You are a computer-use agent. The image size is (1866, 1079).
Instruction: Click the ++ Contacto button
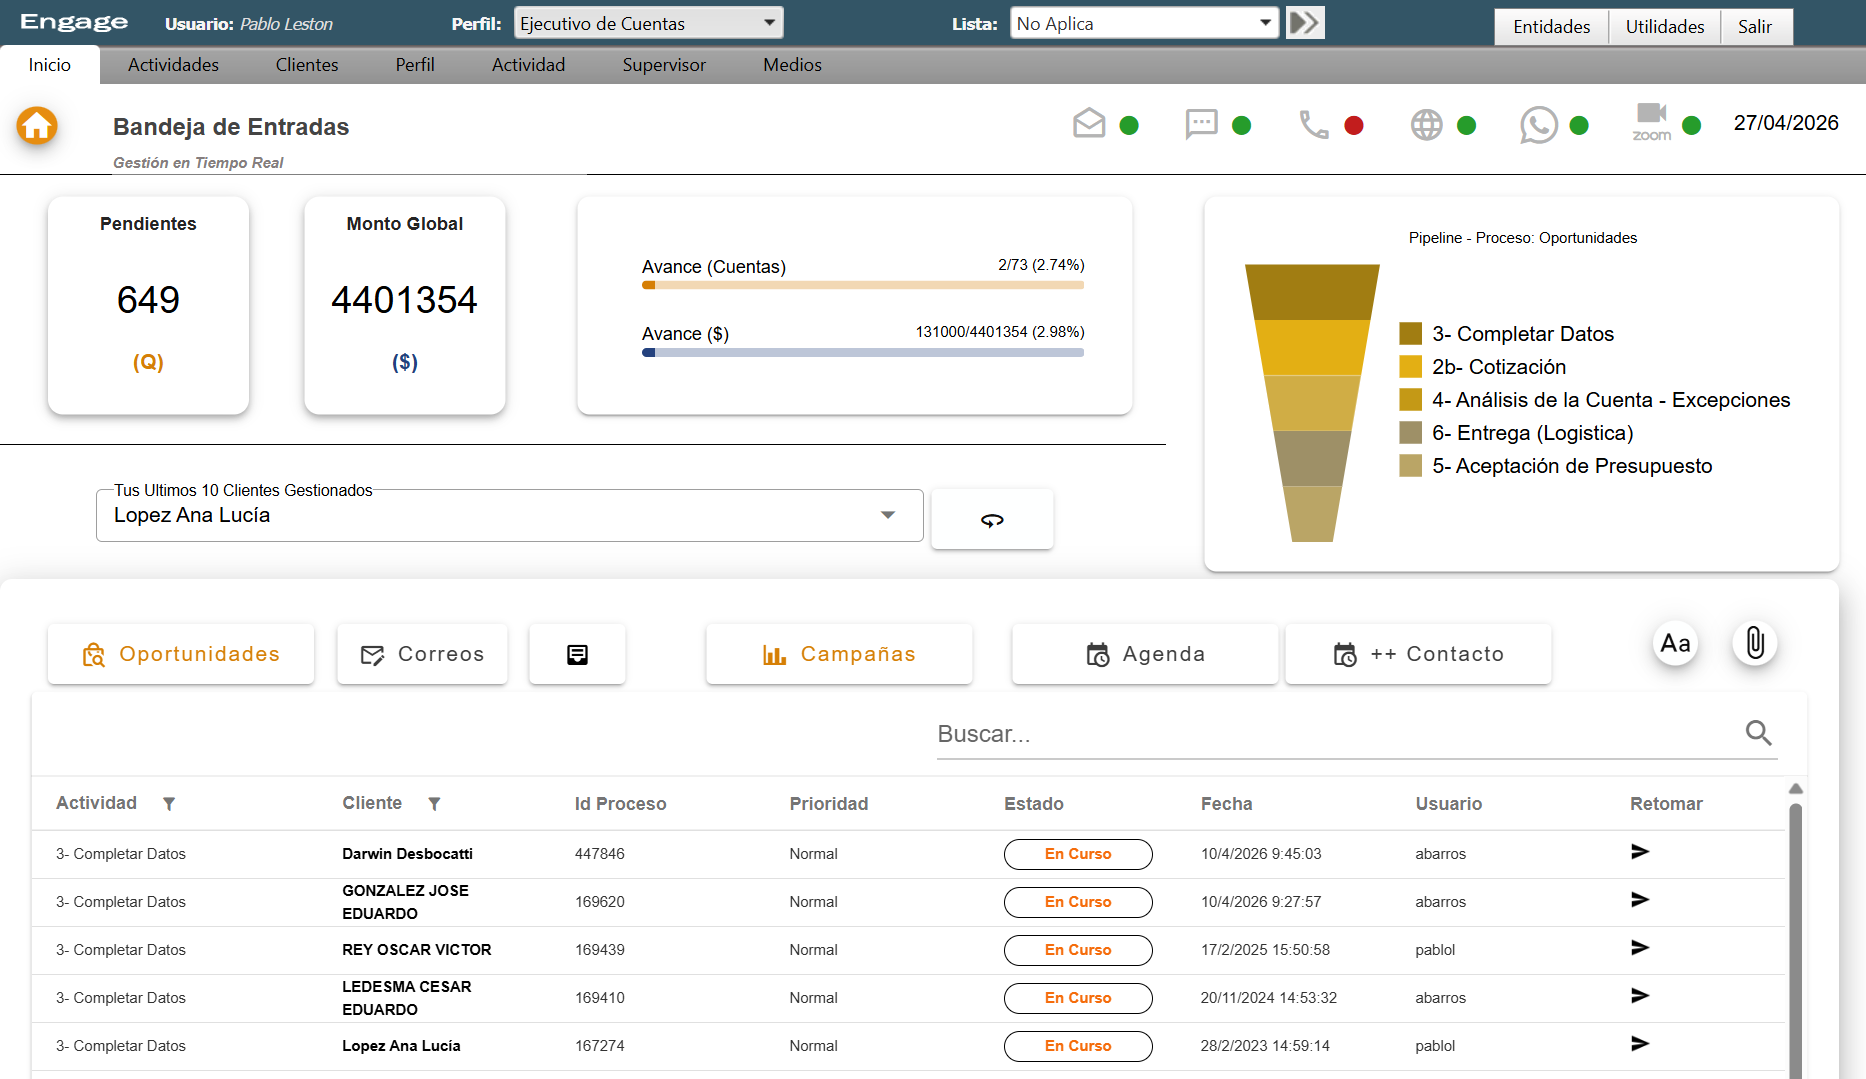click(x=1418, y=654)
